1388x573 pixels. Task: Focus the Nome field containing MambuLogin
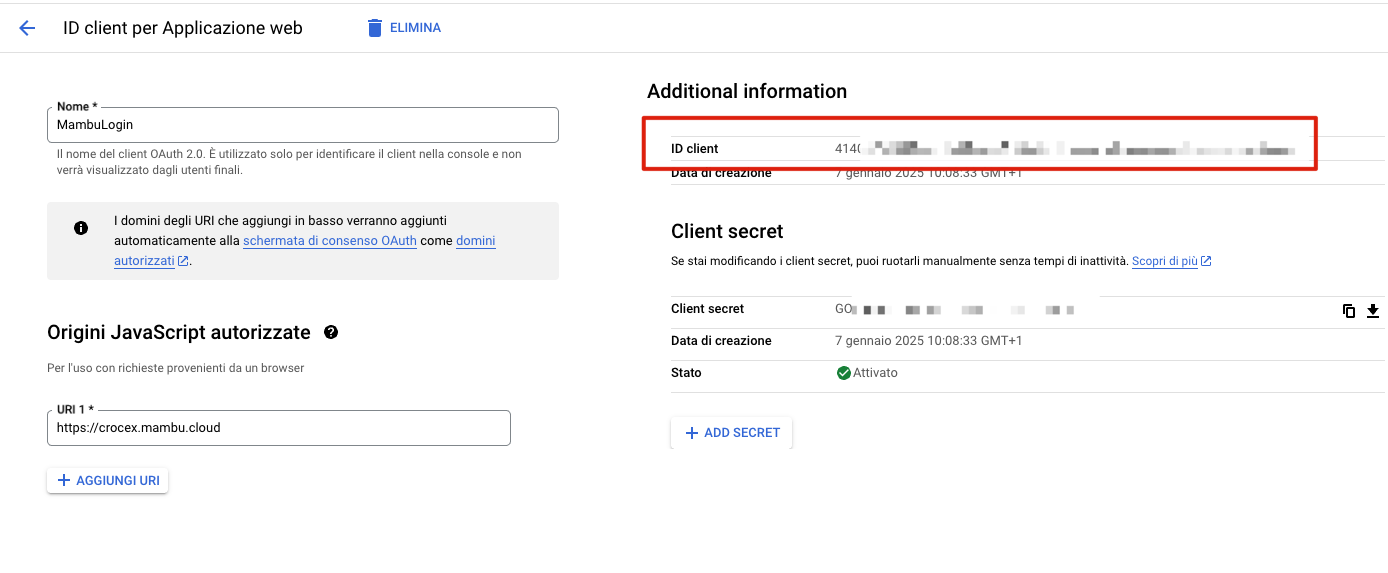303,125
